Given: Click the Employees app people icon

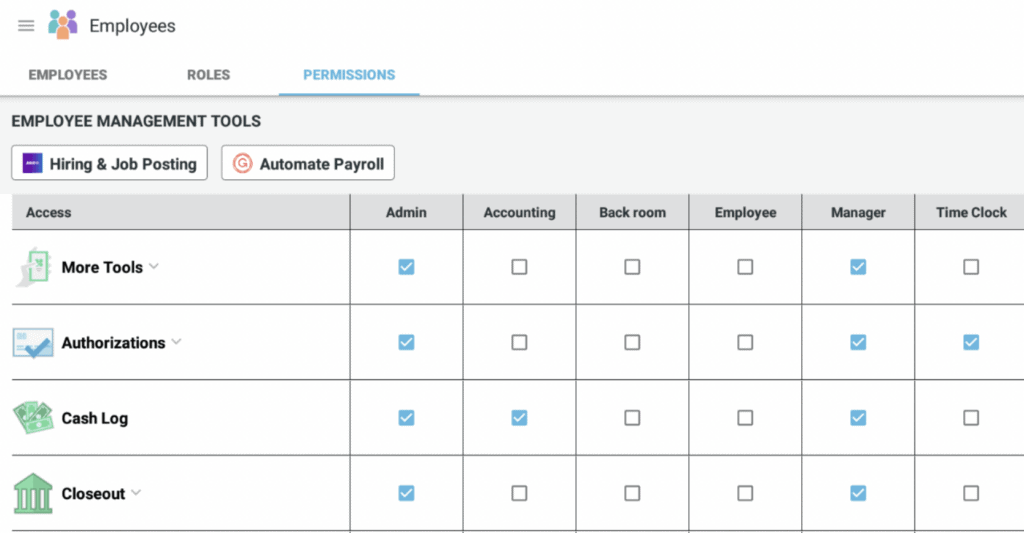Looking at the screenshot, I should pyautogui.click(x=62, y=25).
